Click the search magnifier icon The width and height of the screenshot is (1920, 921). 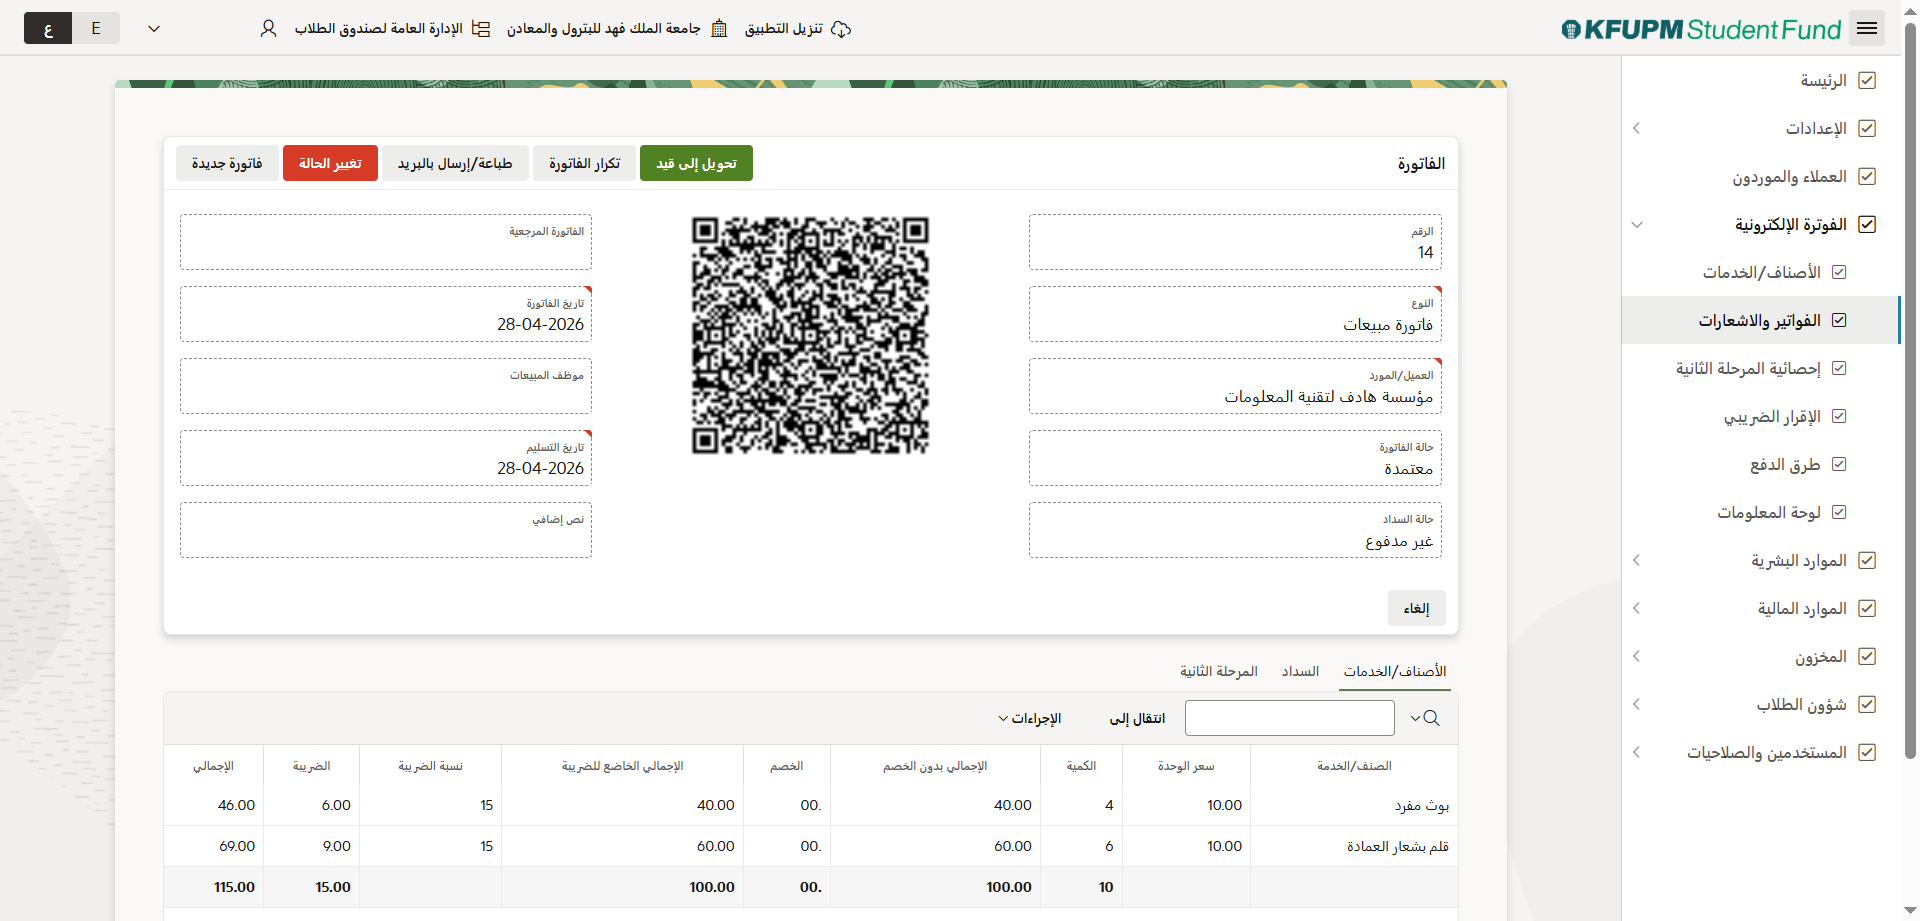(x=1432, y=718)
